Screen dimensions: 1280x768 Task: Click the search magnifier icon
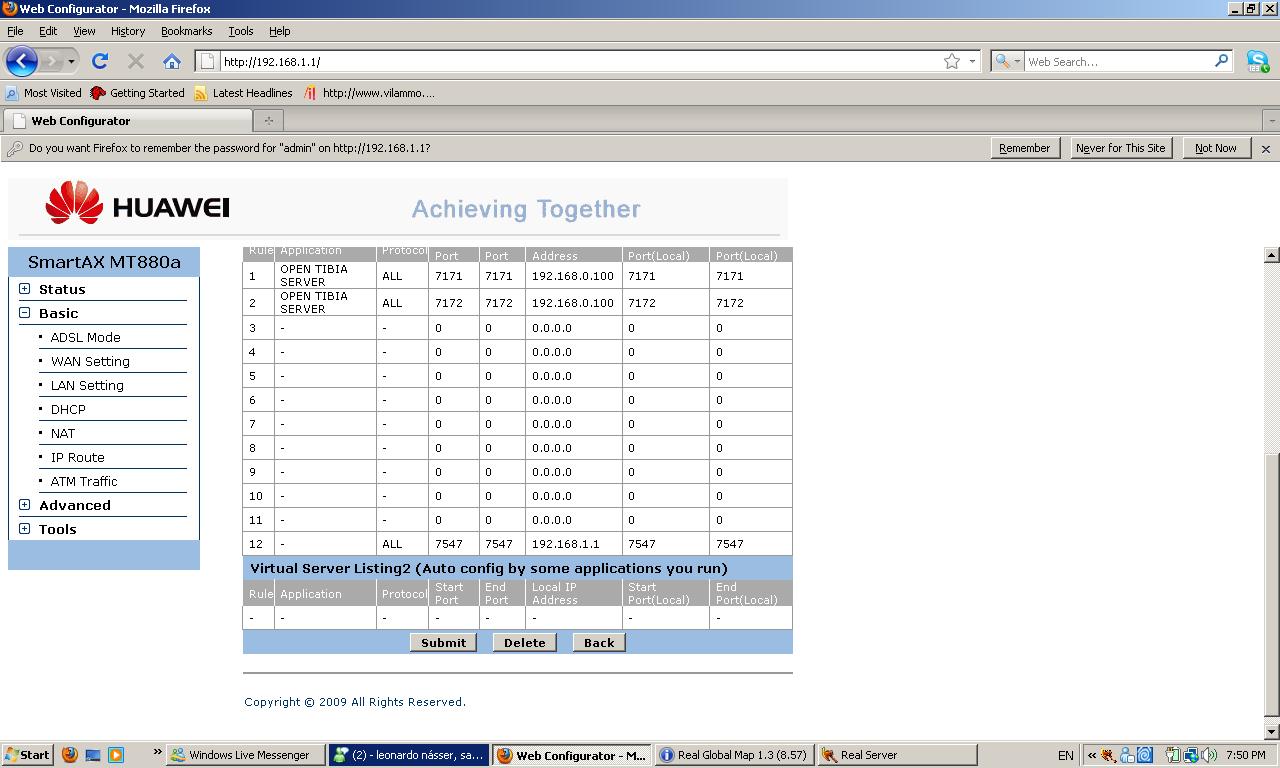pyautogui.click(x=1221, y=61)
